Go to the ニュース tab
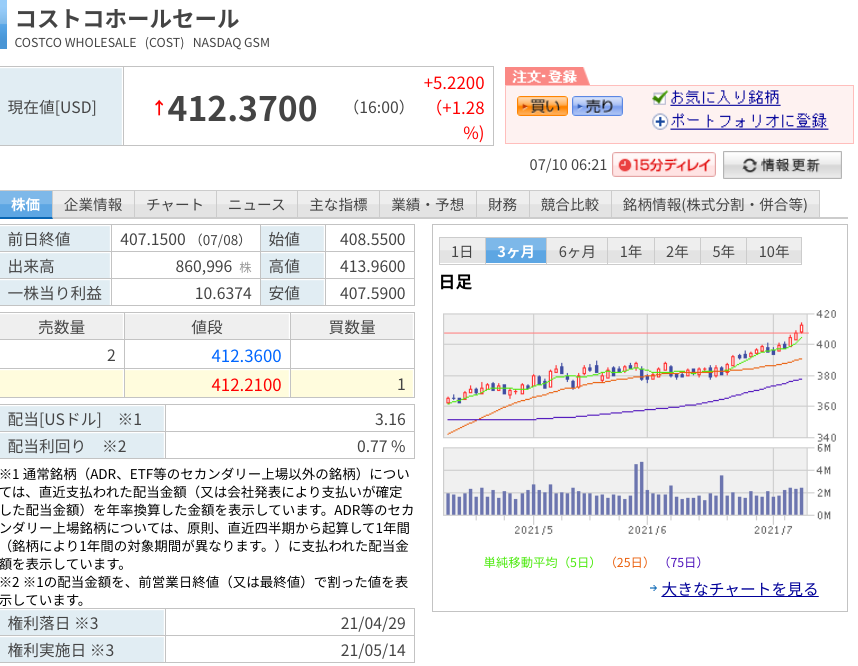This screenshot has width=858, height=666. pos(257,205)
